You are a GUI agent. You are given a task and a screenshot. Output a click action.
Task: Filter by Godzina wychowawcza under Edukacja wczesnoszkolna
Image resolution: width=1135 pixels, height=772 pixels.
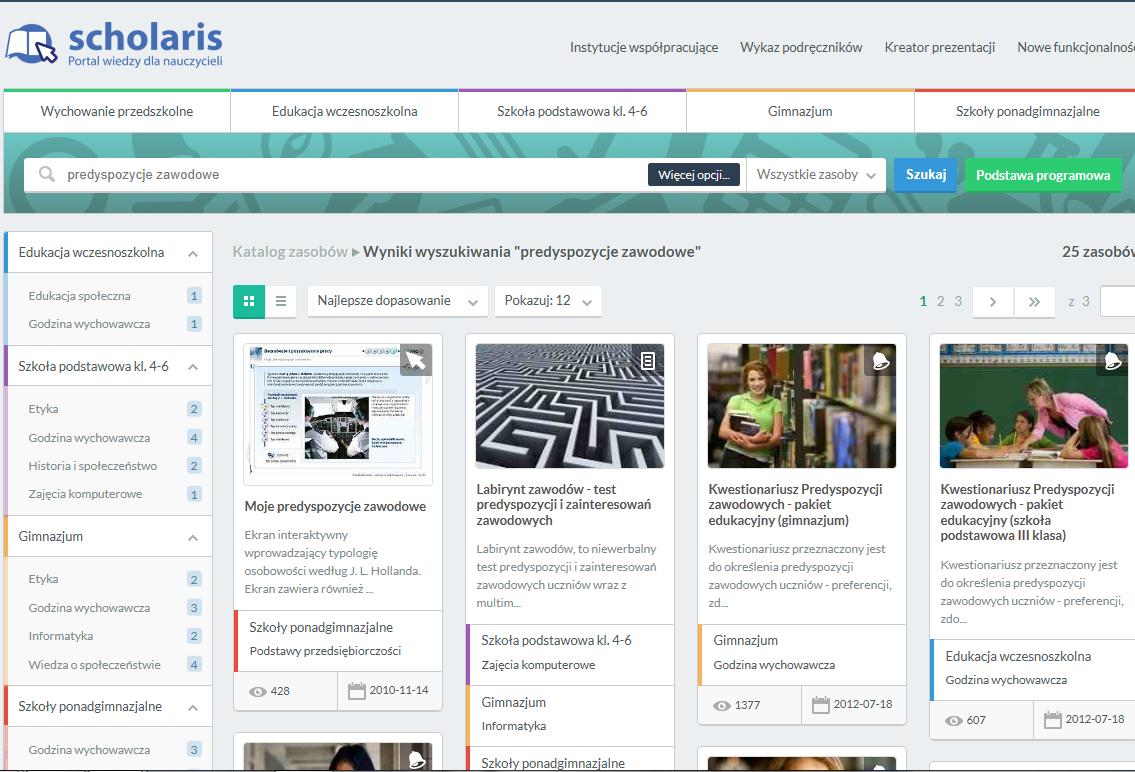(89, 324)
